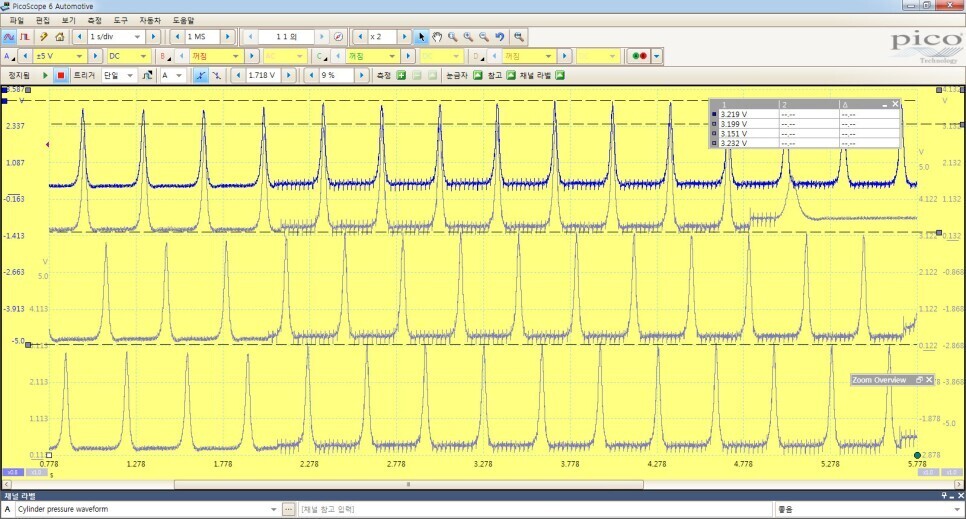The height and width of the screenshot is (519, 966).
Task: Toggle the channel labels (채널 라벨) panel
Action: click(x=559, y=75)
